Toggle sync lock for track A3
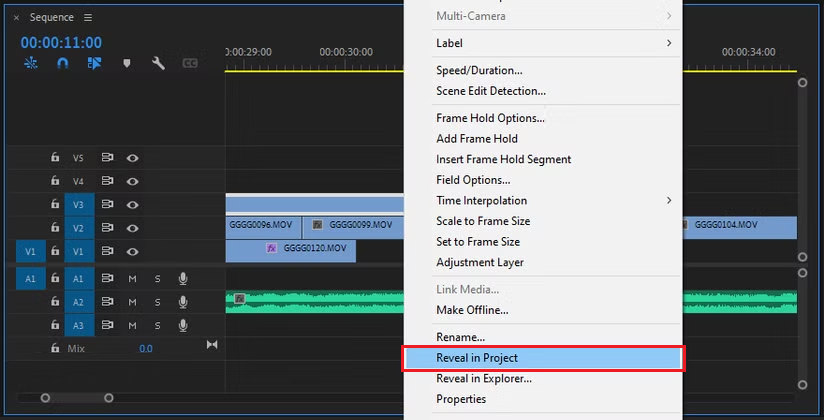 (x=107, y=325)
